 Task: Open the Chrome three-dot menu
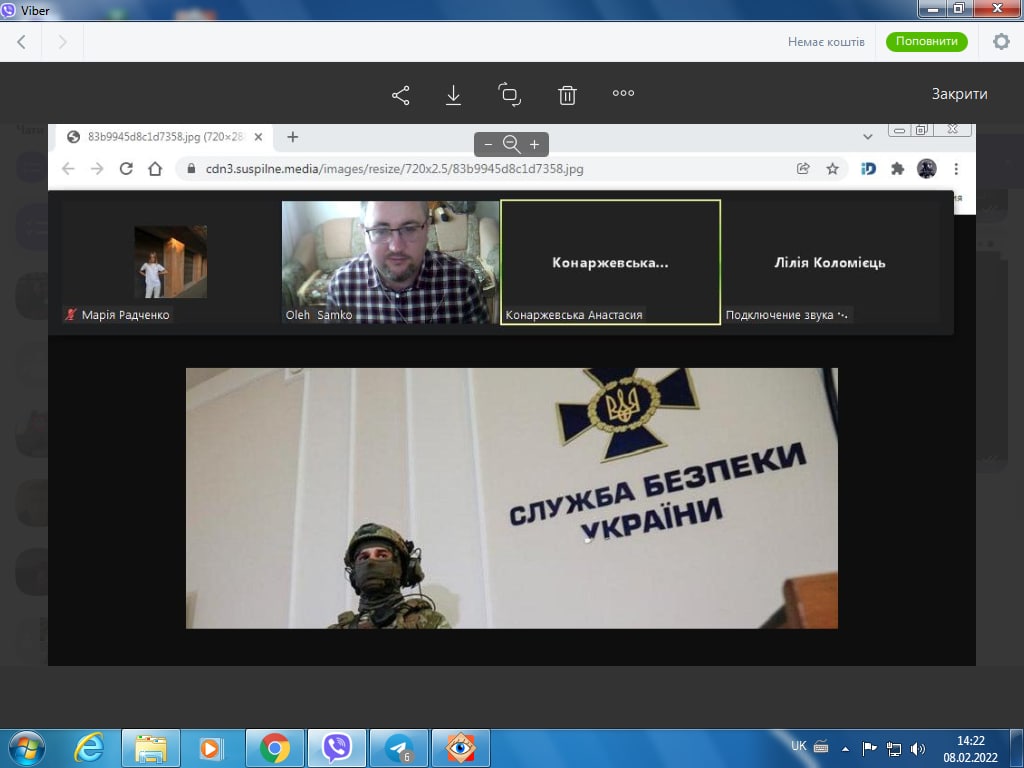coord(956,168)
